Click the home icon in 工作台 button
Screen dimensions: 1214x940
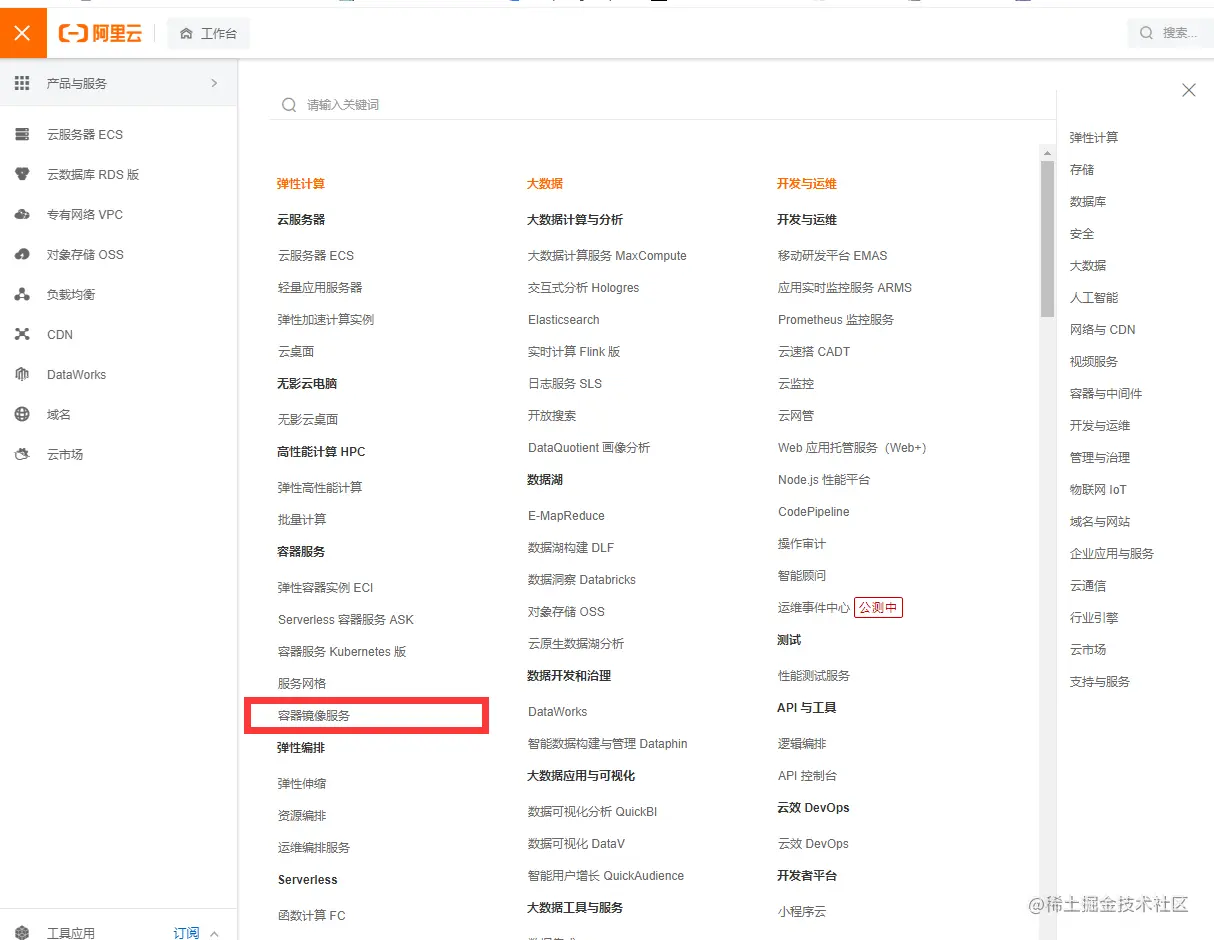pos(186,33)
